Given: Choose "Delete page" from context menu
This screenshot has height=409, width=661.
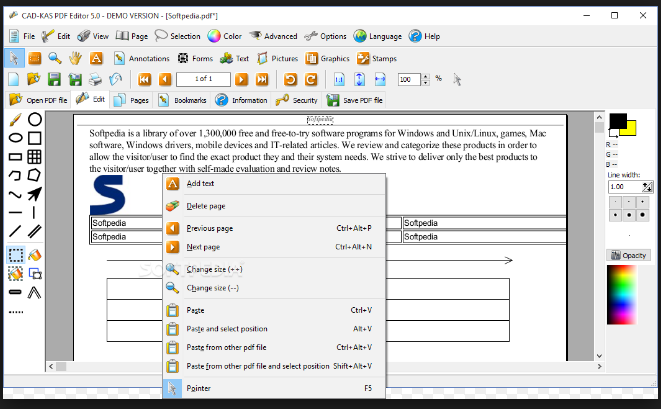Looking at the screenshot, I should 205,206.
